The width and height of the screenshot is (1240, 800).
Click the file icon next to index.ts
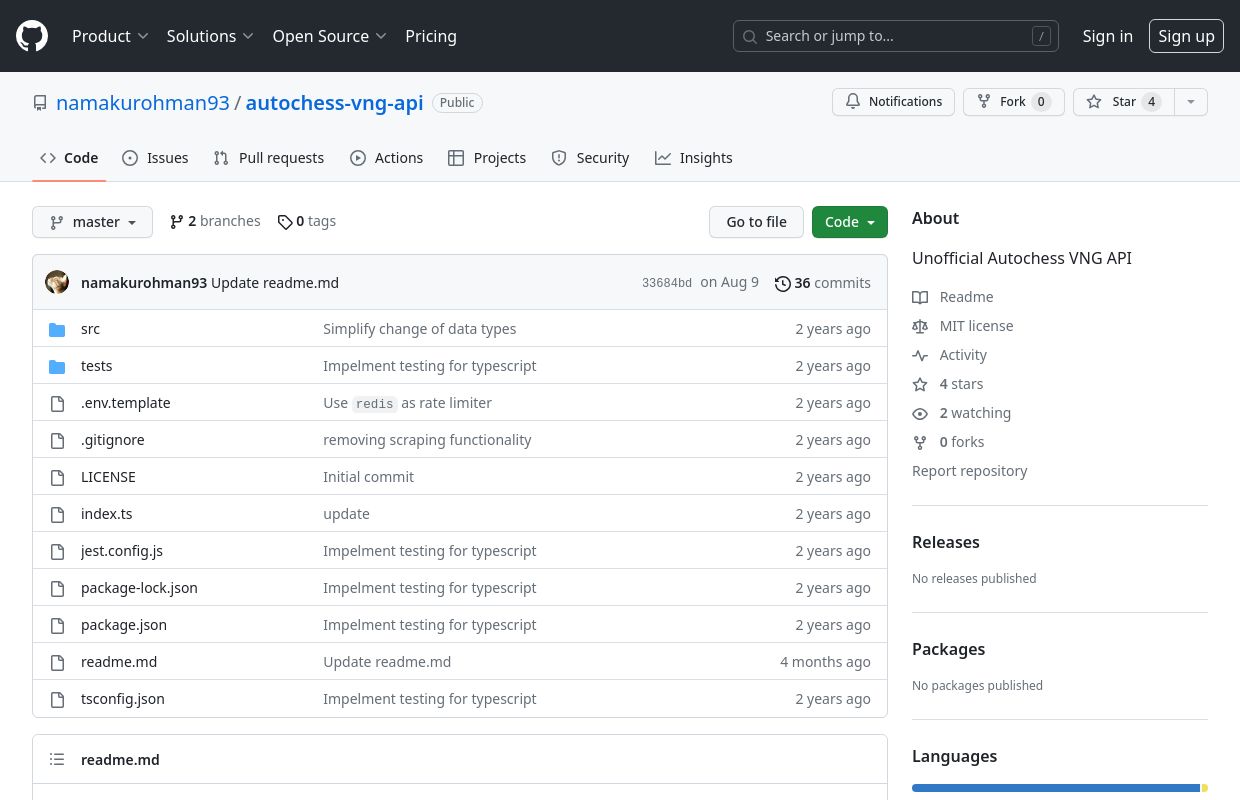(57, 514)
